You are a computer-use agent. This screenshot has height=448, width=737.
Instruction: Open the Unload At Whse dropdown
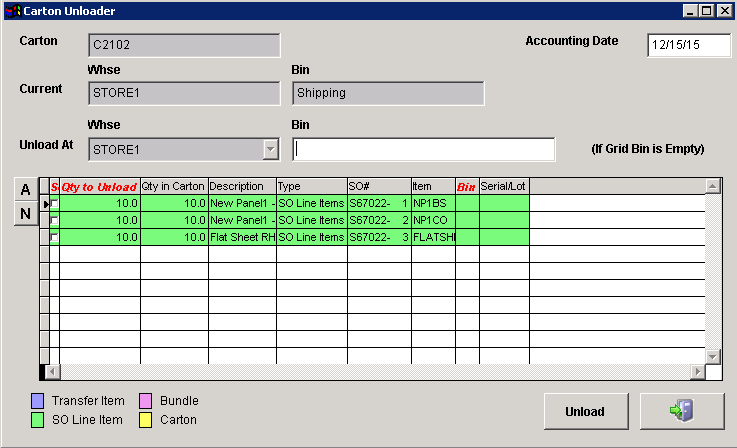270,150
